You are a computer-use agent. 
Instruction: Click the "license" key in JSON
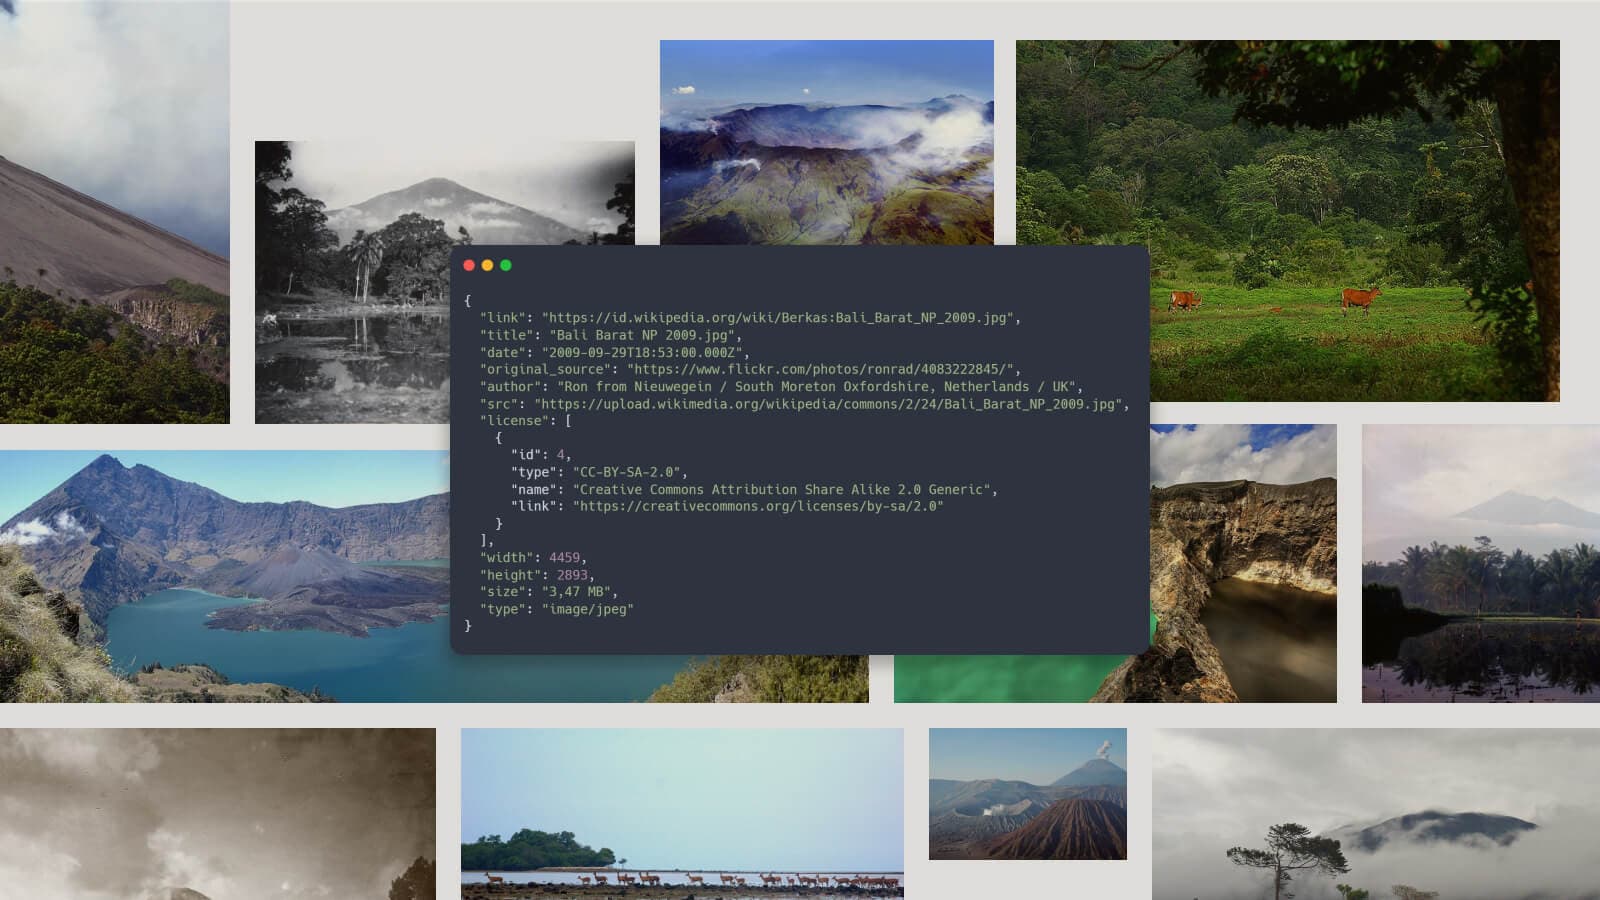[x=514, y=421]
